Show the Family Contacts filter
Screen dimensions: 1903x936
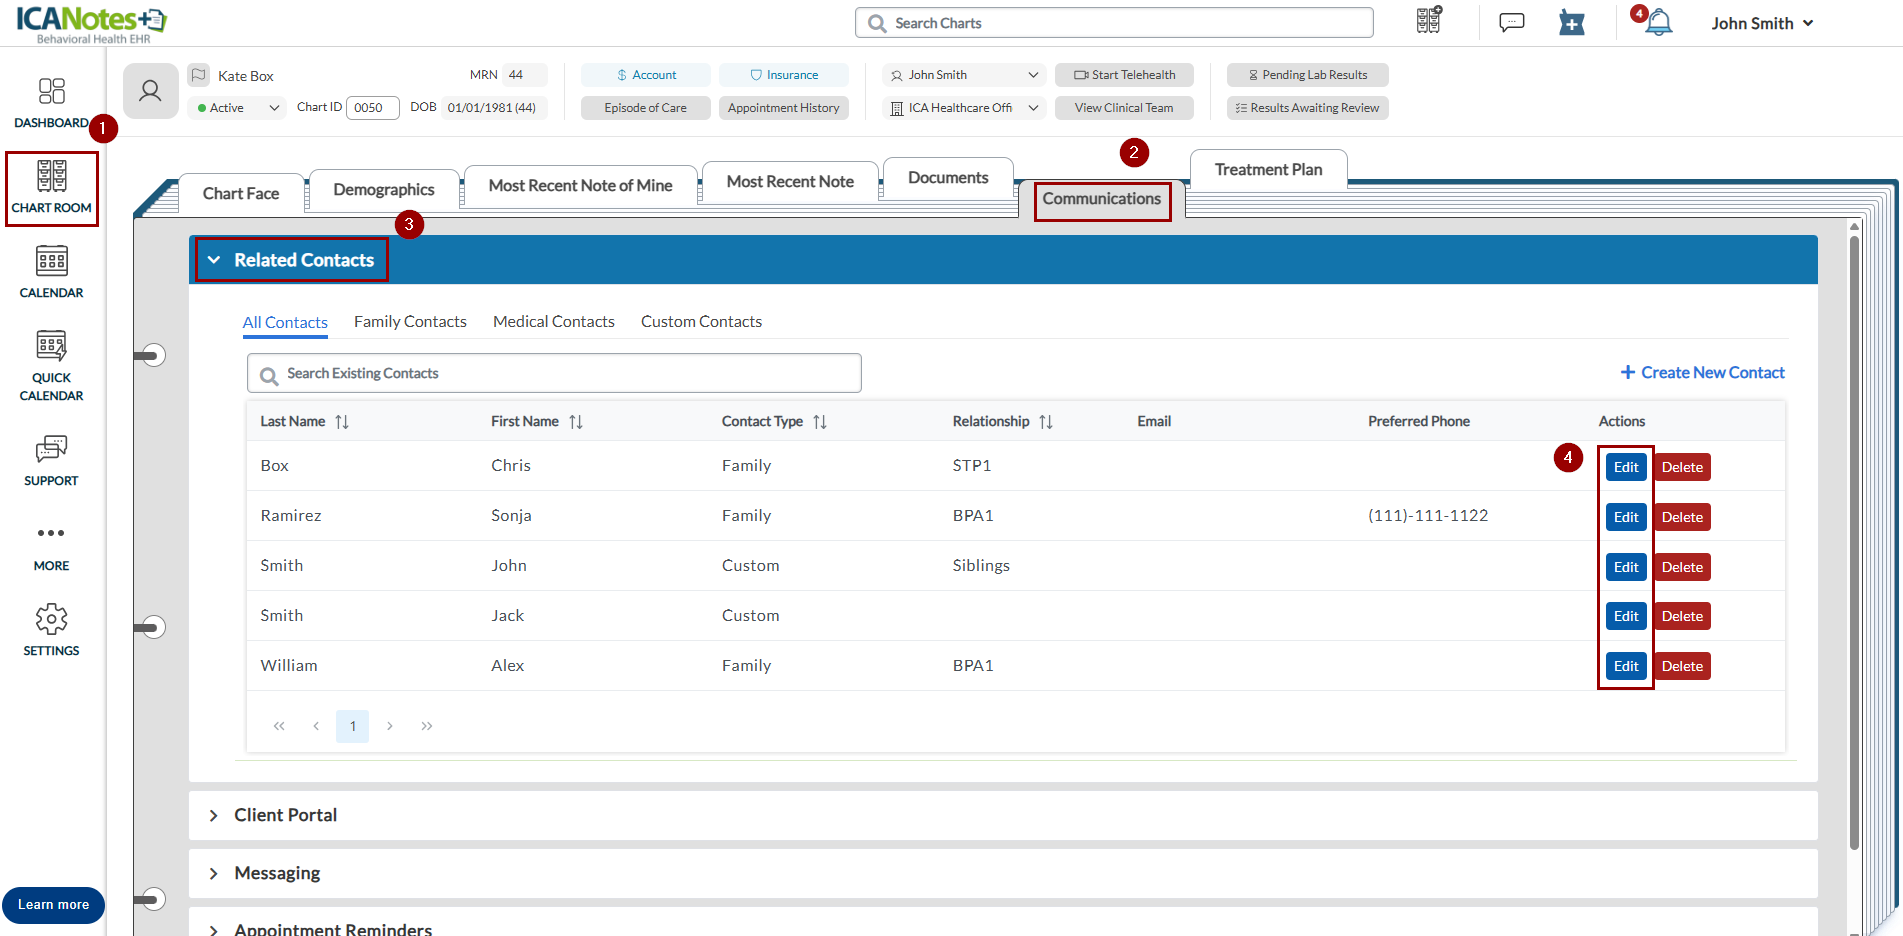(x=410, y=322)
